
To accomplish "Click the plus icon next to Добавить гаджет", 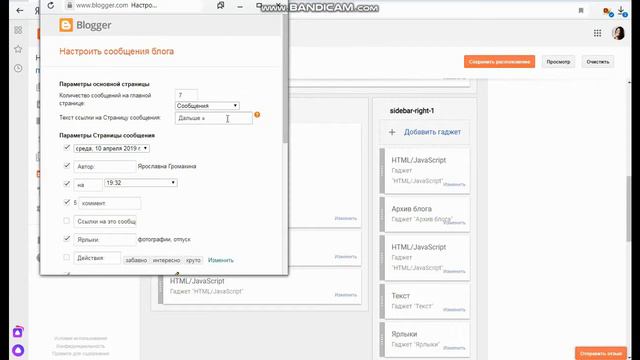I will click(392, 132).
